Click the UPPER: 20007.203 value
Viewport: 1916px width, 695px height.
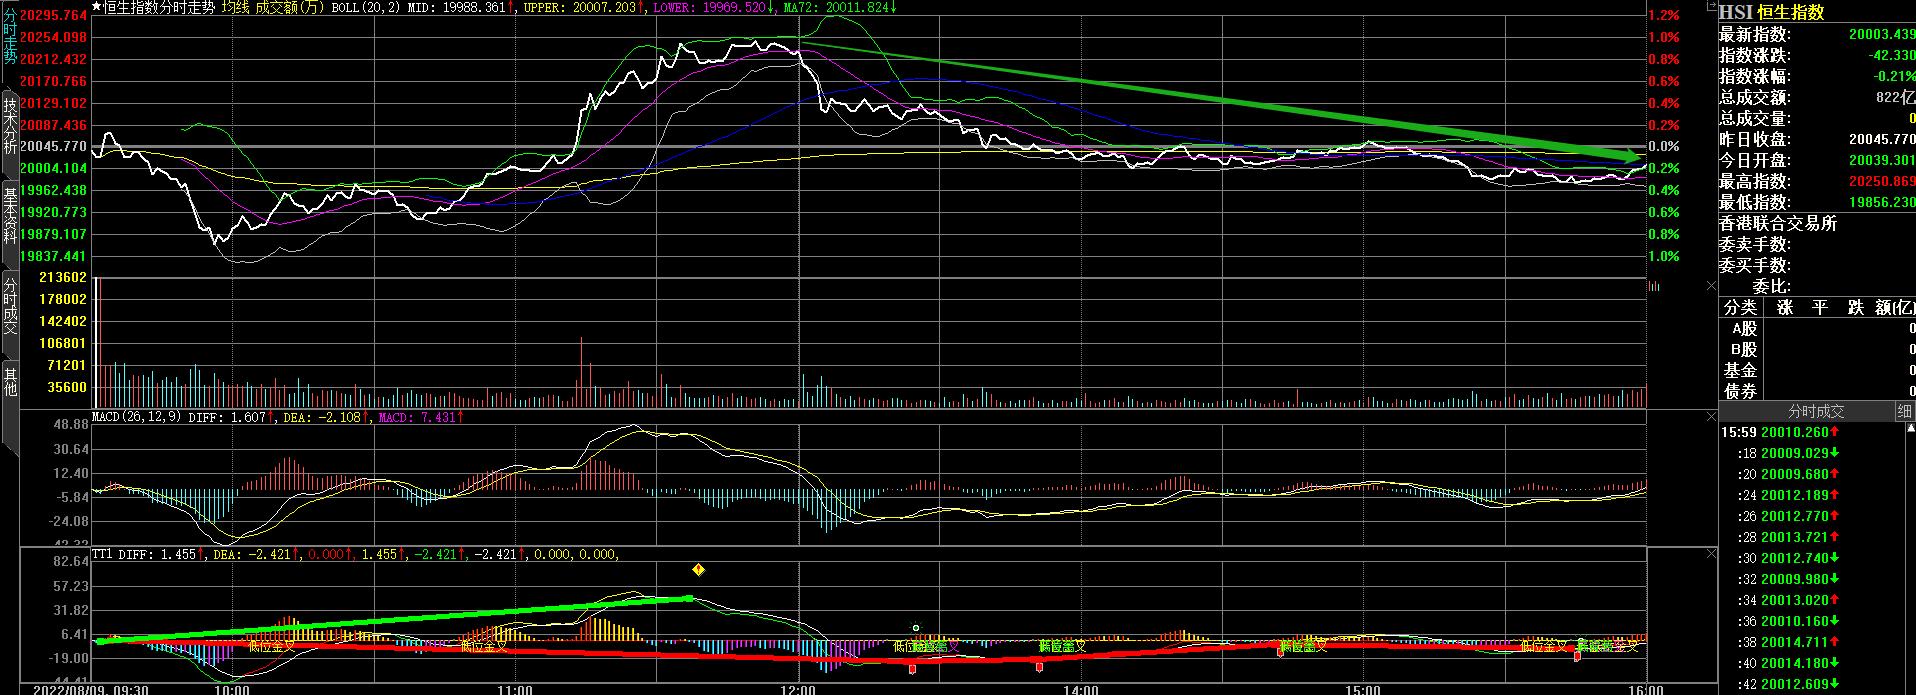583,7
